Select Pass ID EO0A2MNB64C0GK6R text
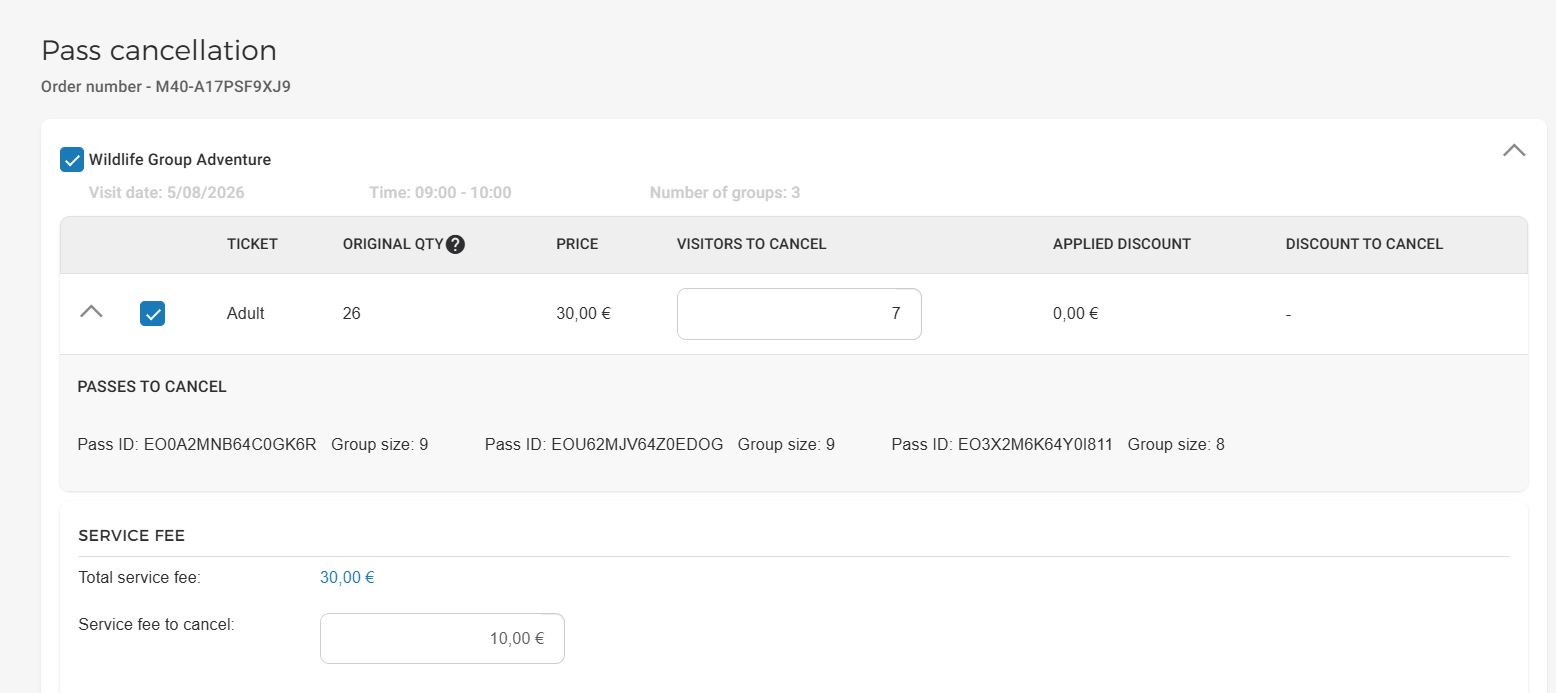1556x693 pixels. tap(197, 444)
